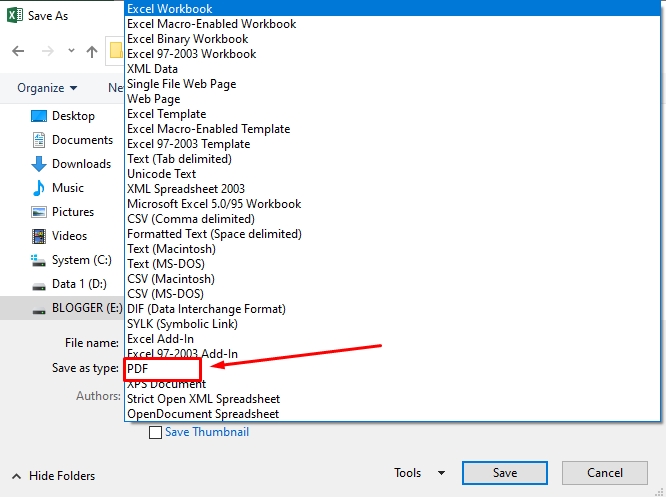This screenshot has height=497, width=666.
Task: Click the Downloads arrow icon
Action: (x=39, y=164)
